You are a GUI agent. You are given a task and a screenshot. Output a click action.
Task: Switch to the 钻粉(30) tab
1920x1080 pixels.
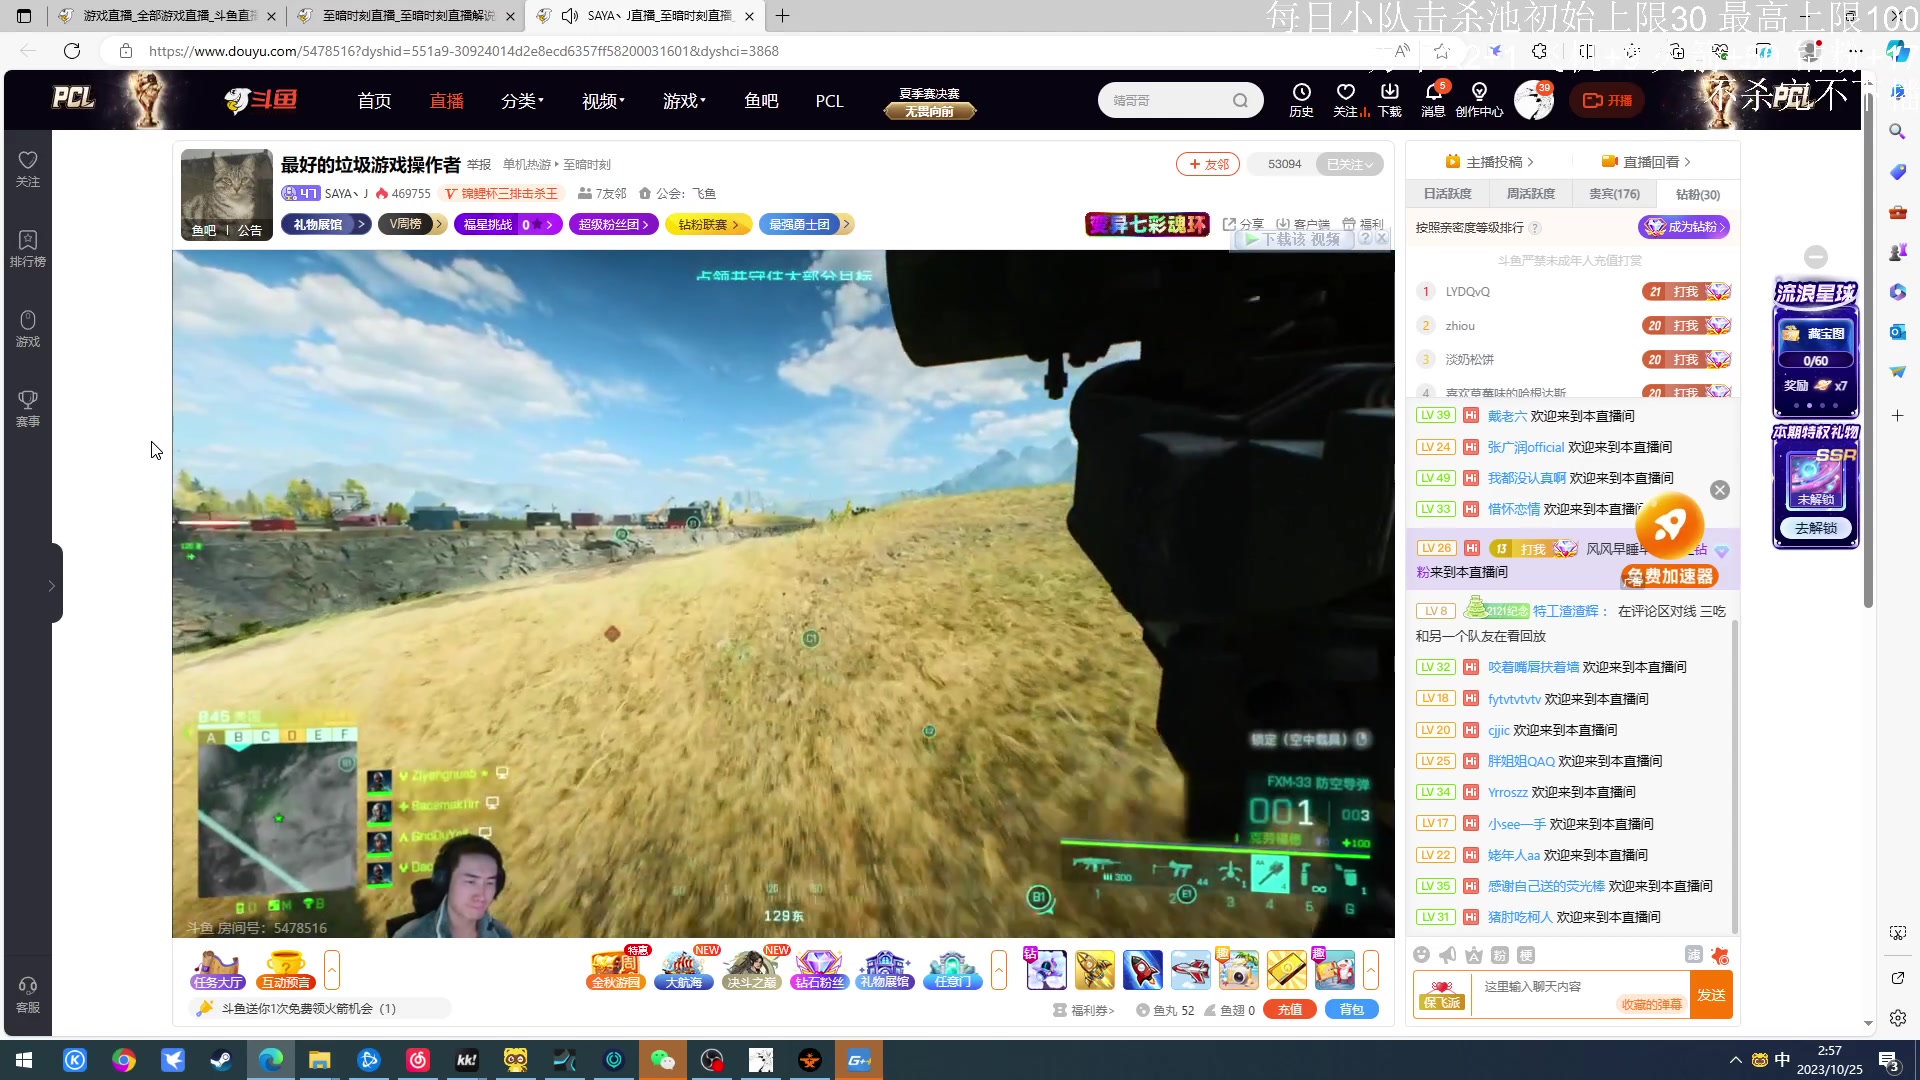1698,194
